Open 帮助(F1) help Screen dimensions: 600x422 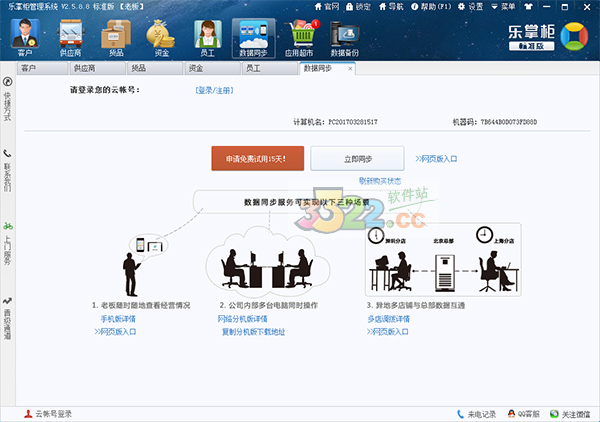click(431, 7)
